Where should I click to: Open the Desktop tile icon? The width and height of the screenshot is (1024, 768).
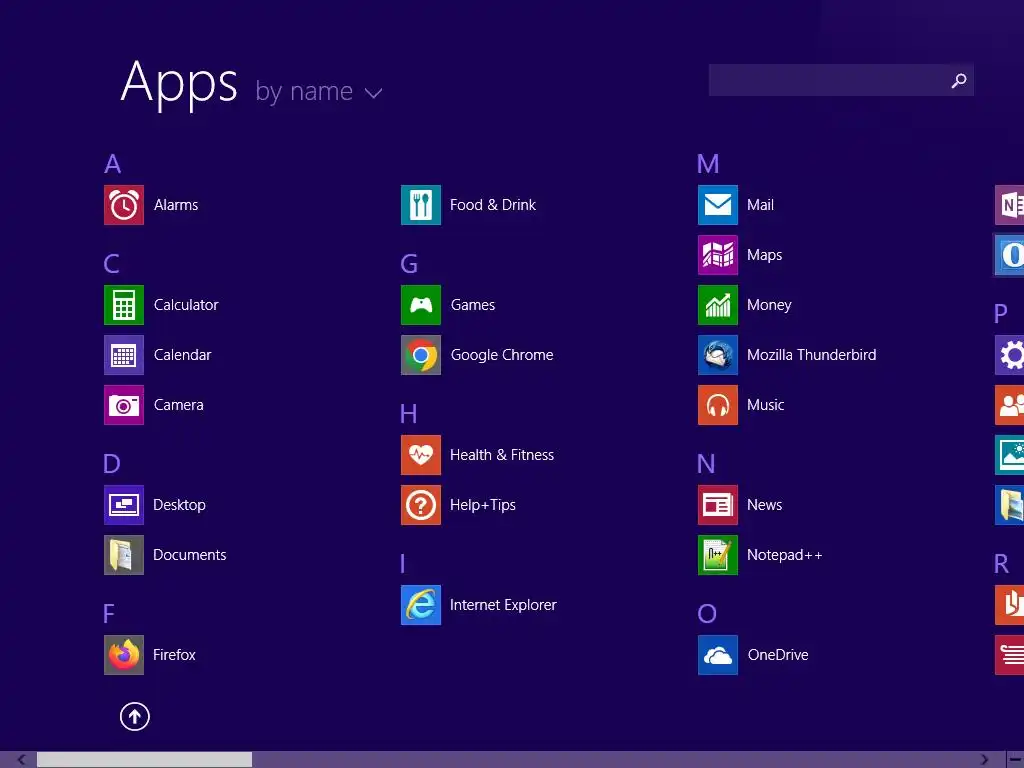pos(123,505)
